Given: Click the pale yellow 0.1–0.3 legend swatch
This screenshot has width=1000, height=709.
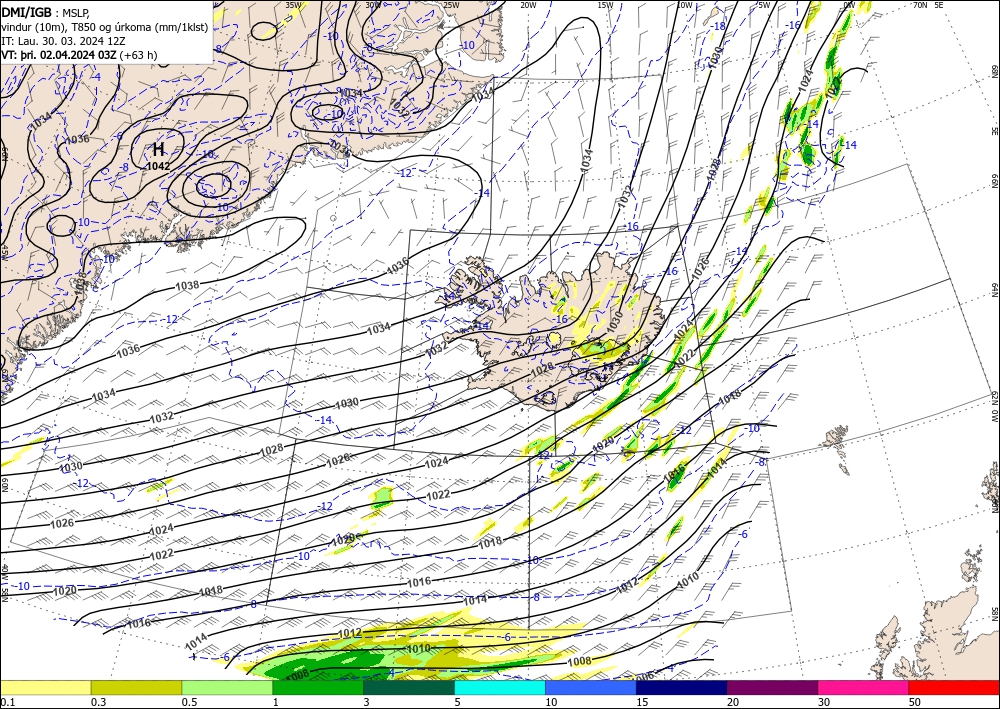Looking at the screenshot, I should click(x=45, y=687).
